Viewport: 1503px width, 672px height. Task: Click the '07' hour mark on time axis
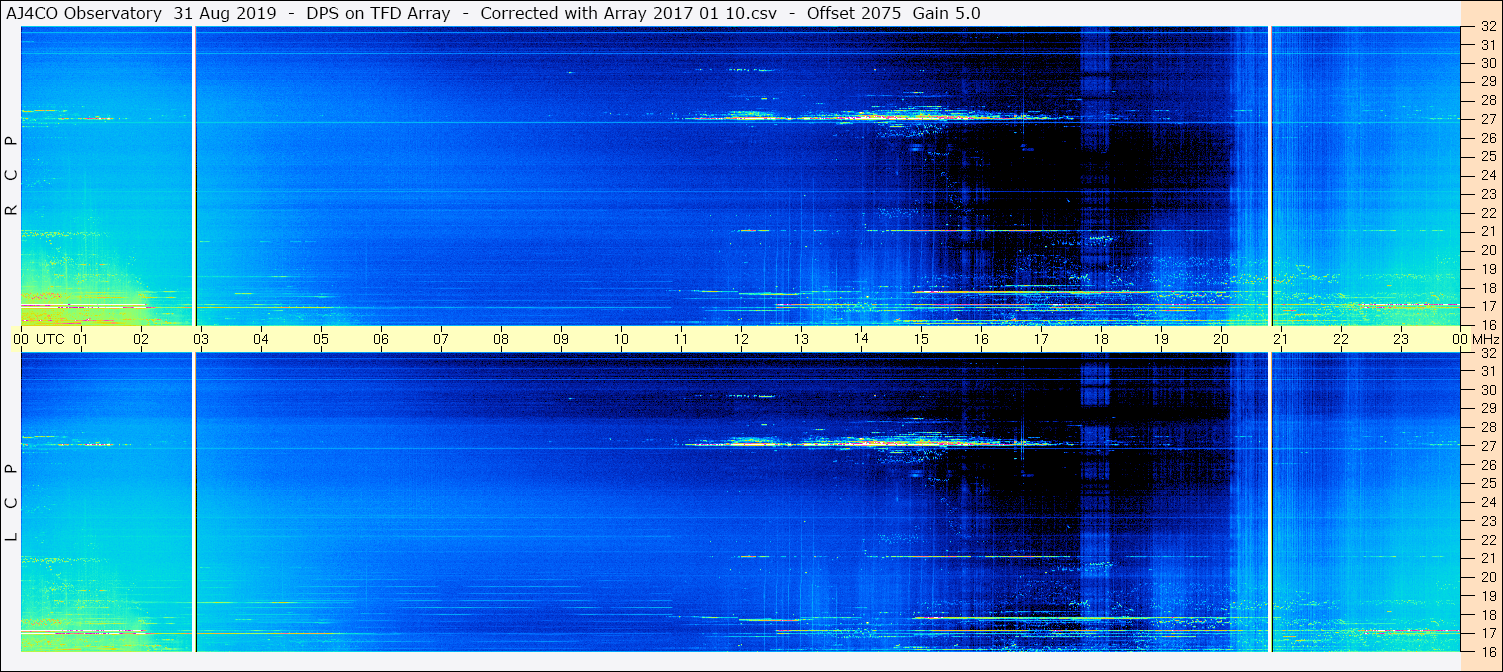441,339
